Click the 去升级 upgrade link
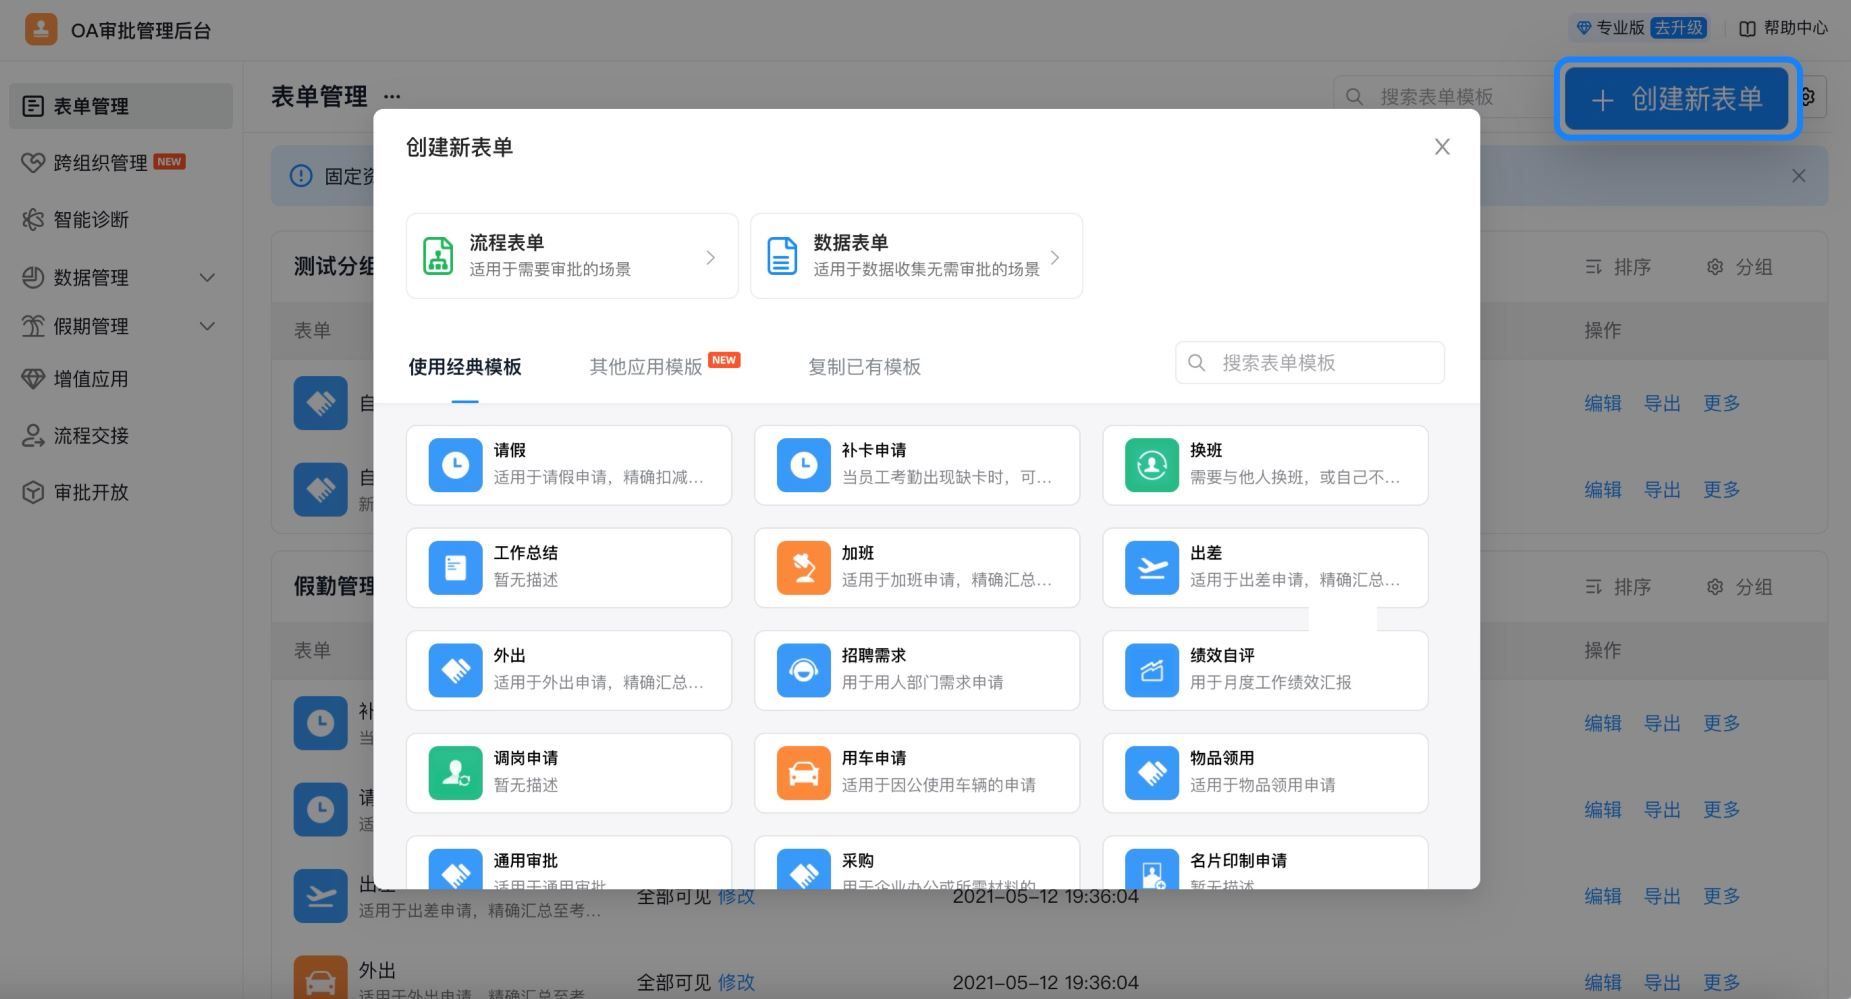The height and width of the screenshot is (999, 1851). [1678, 28]
